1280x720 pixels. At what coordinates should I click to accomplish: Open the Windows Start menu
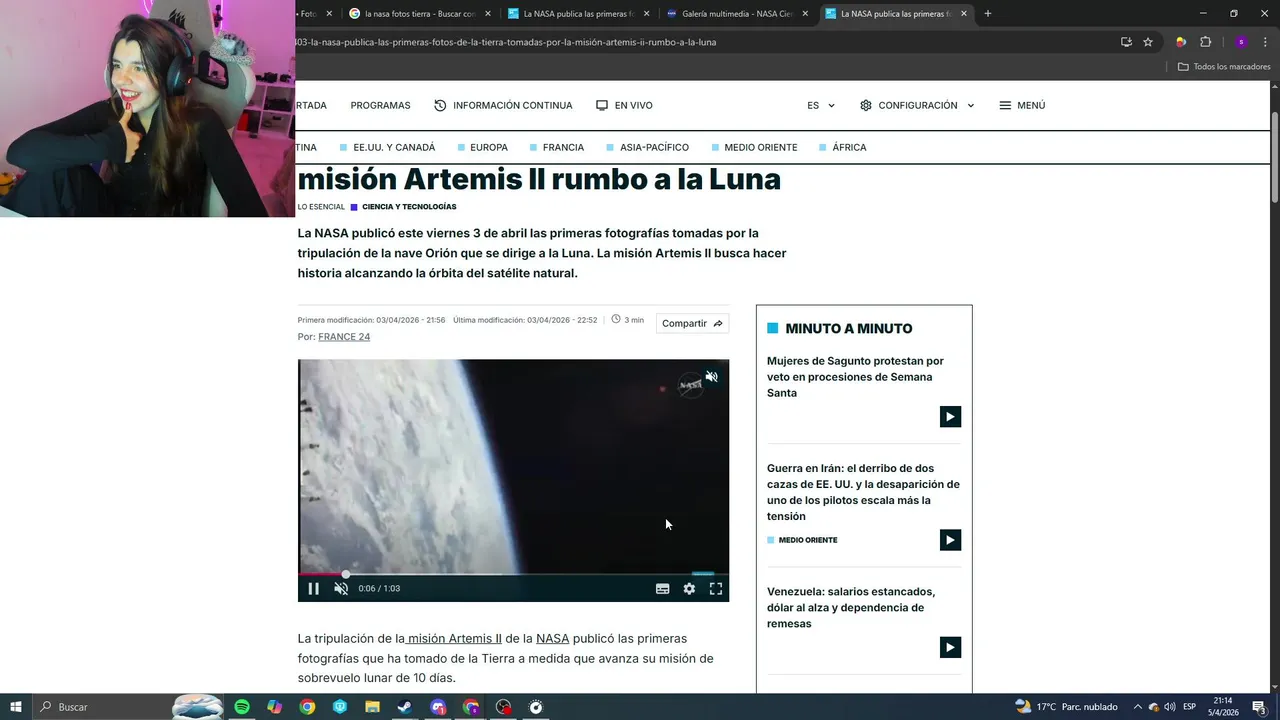[x=16, y=707]
